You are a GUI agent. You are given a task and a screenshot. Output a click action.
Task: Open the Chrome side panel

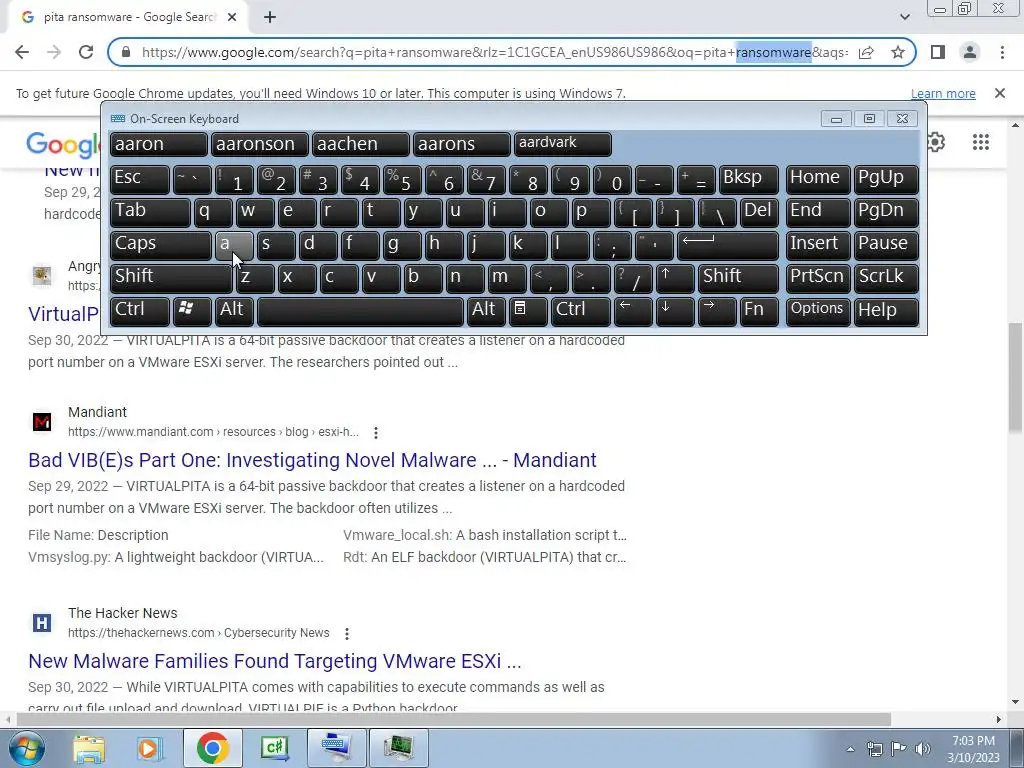(938, 52)
